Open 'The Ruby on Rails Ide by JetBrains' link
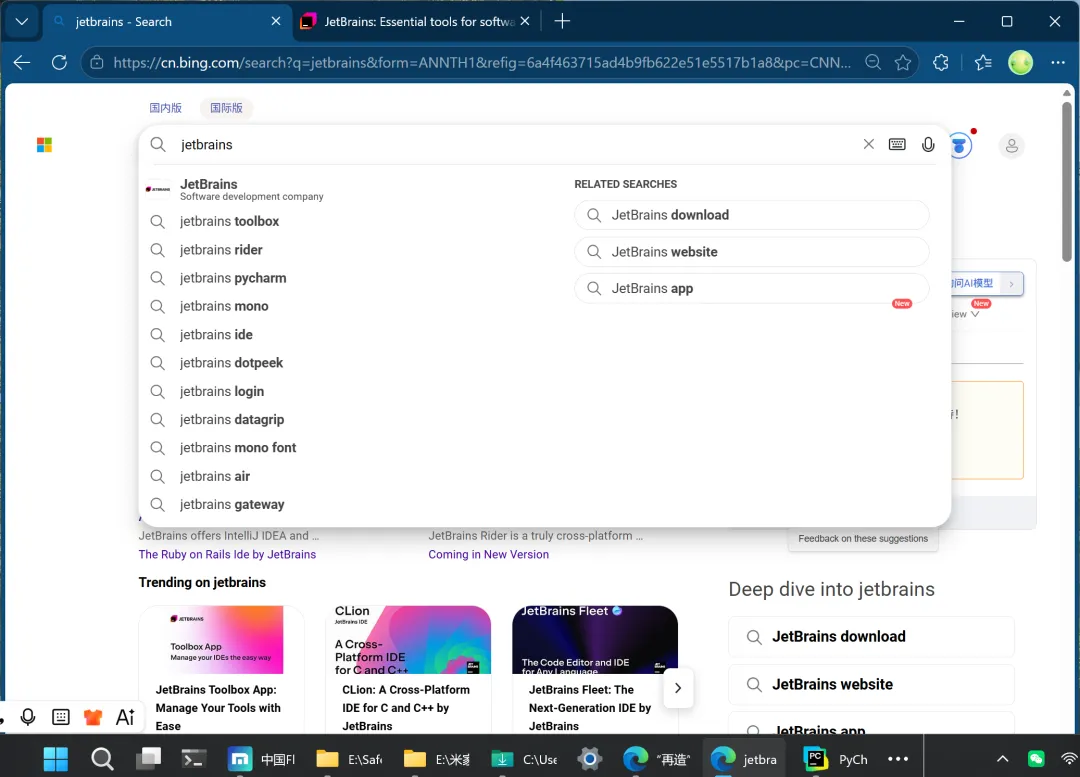This screenshot has width=1080, height=777. click(227, 555)
